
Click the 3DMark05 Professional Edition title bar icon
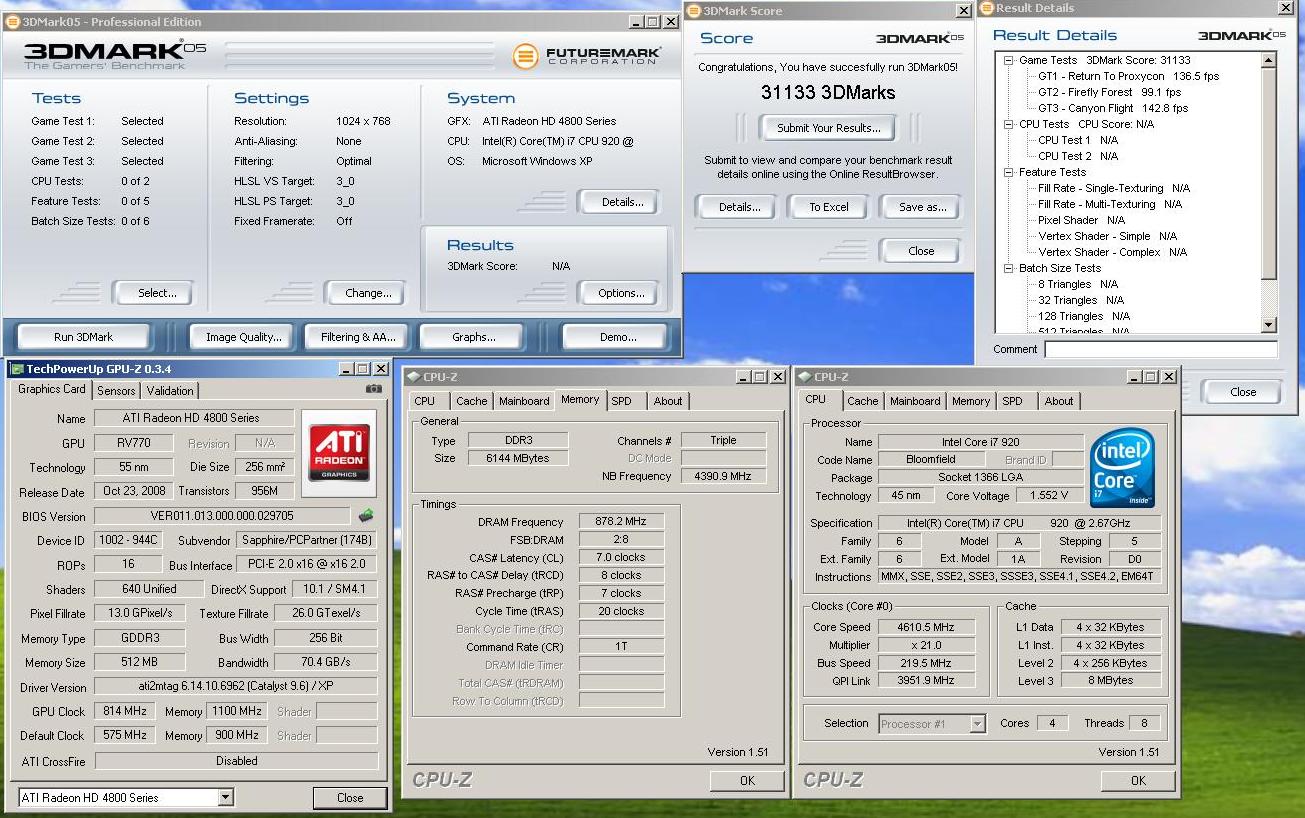pyautogui.click(x=13, y=22)
